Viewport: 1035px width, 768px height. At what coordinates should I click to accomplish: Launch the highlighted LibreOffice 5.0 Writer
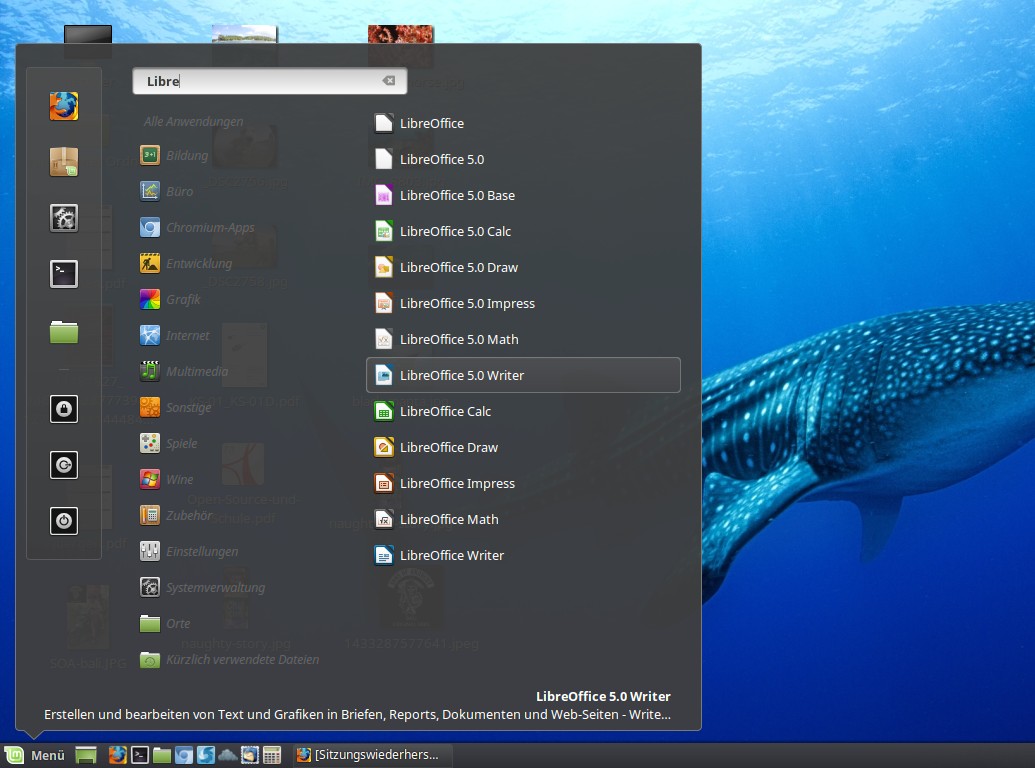coord(523,375)
